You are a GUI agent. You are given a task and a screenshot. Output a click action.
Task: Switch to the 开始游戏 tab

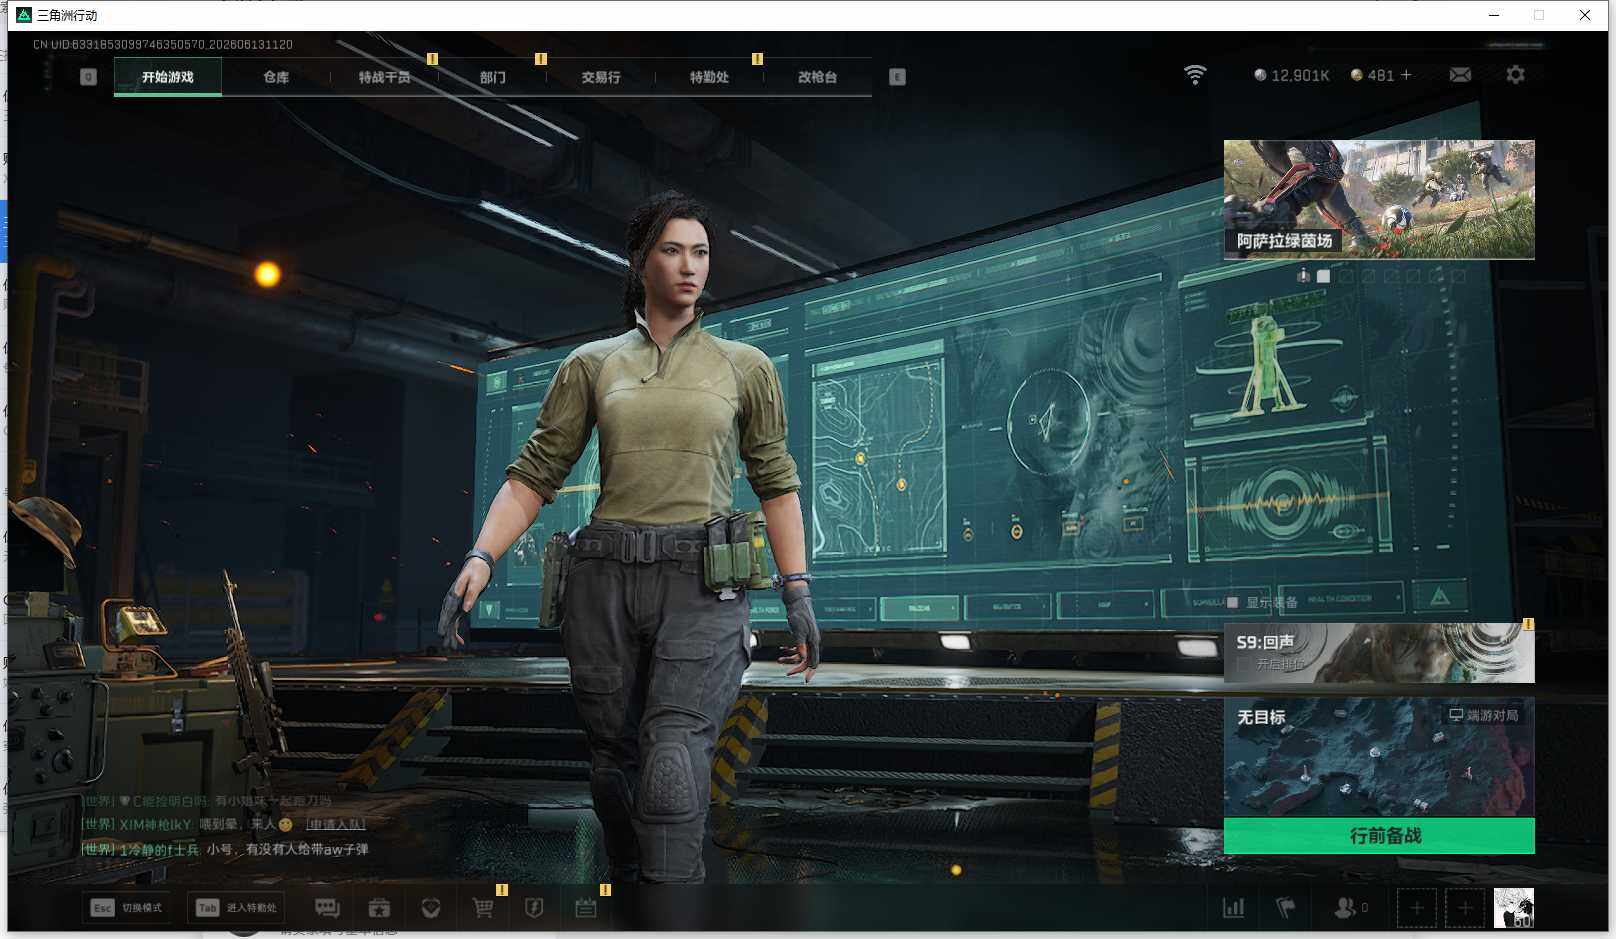[168, 77]
